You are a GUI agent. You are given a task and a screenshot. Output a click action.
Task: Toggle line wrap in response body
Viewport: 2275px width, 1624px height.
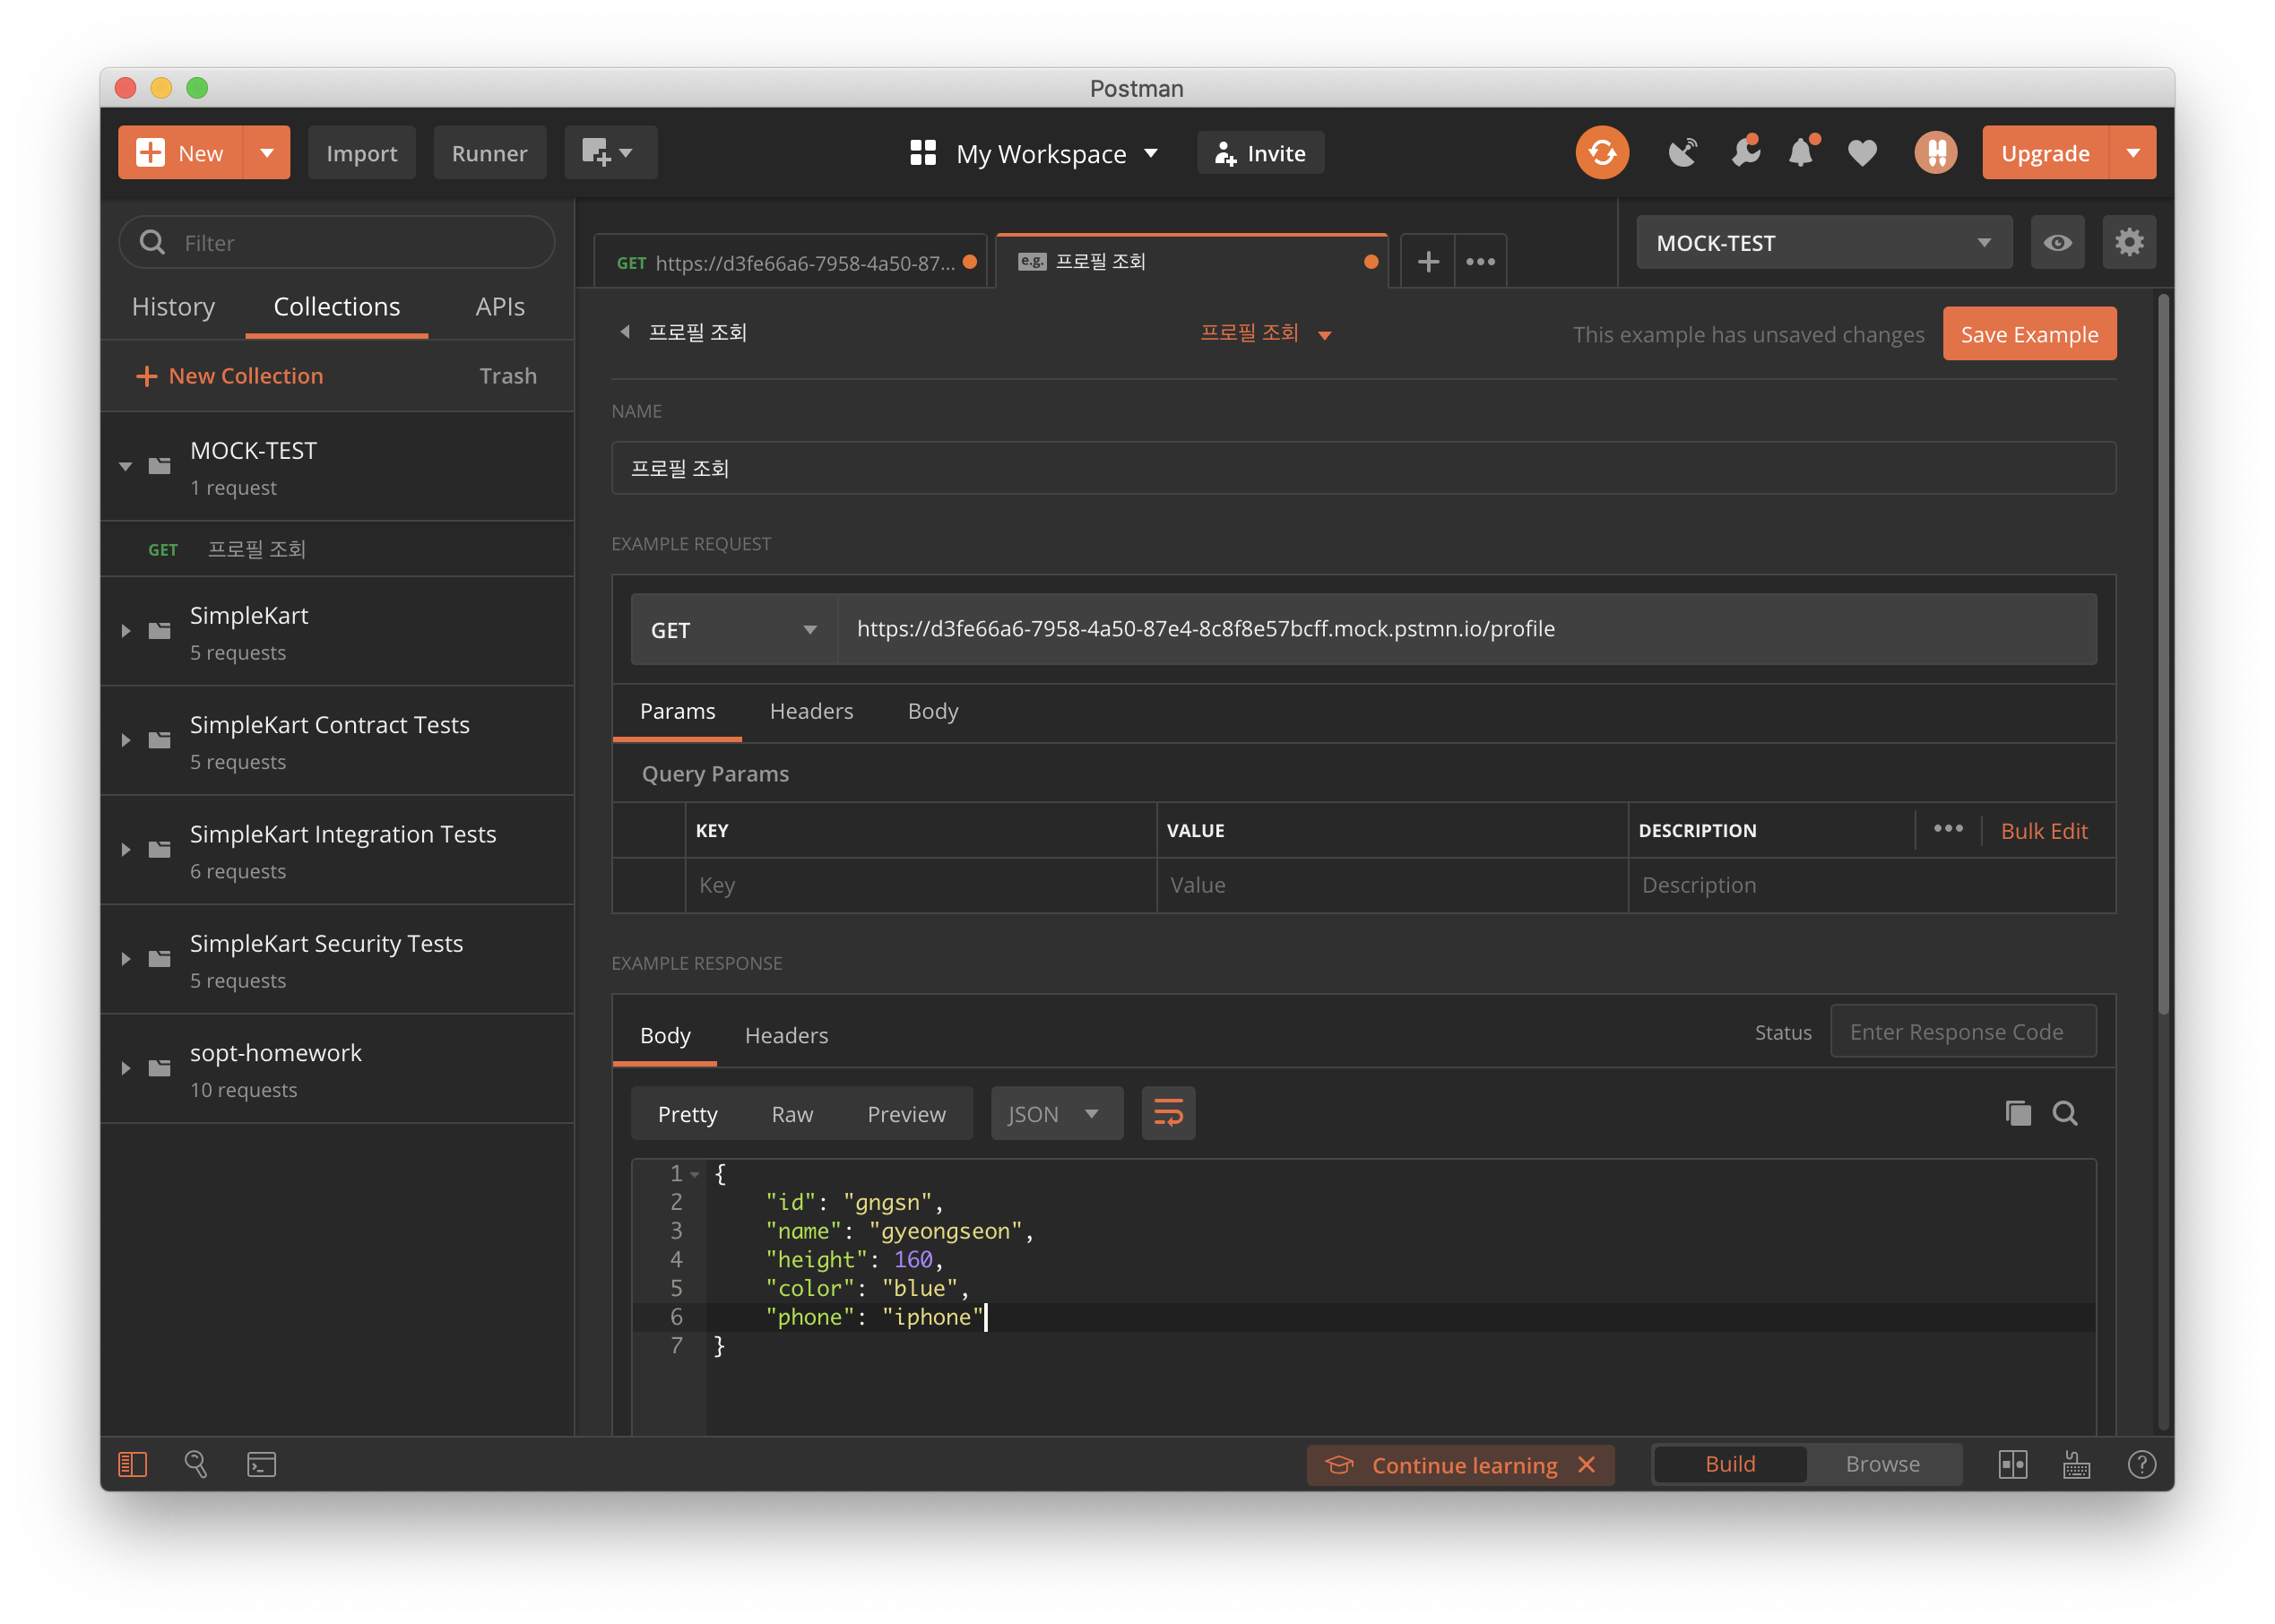click(1168, 1113)
